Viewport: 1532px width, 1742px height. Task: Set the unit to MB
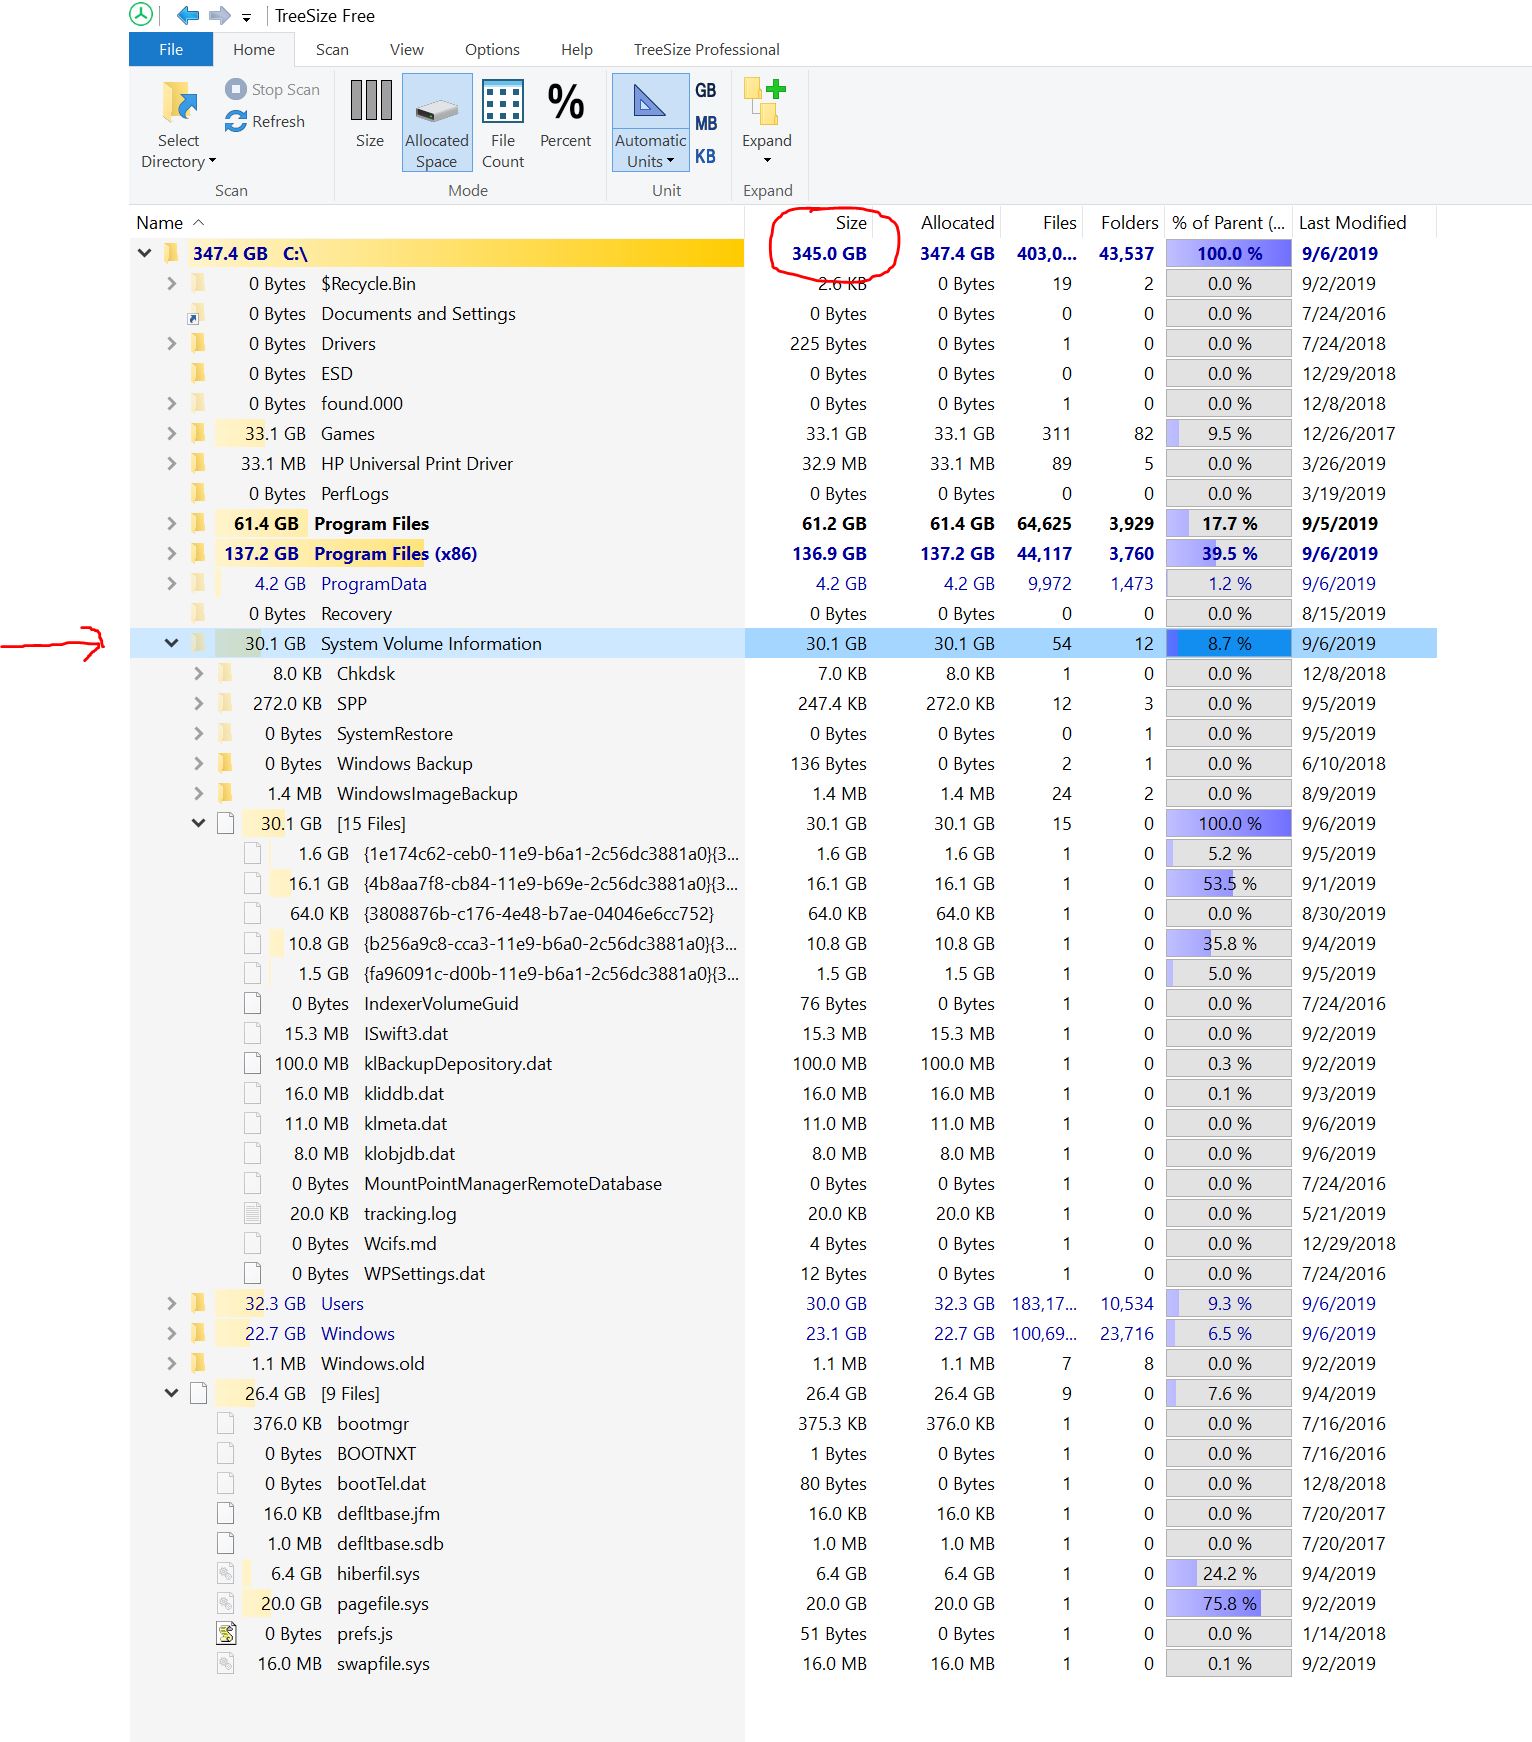tap(706, 123)
